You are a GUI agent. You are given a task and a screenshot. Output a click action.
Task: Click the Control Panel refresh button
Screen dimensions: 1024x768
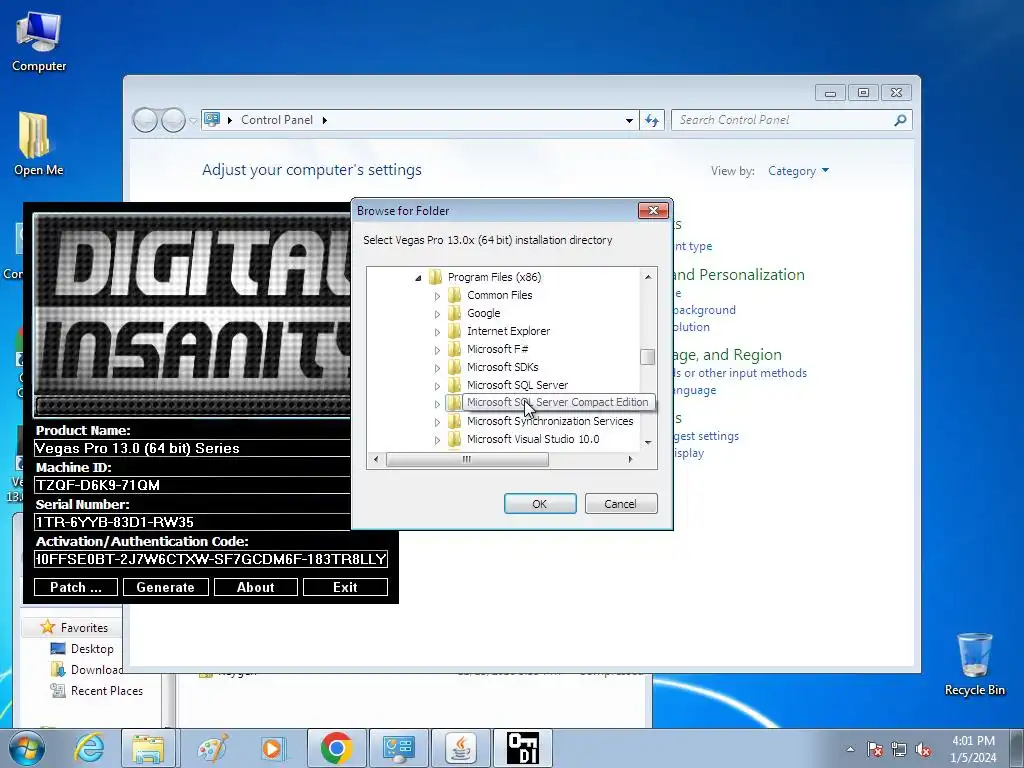pos(651,120)
